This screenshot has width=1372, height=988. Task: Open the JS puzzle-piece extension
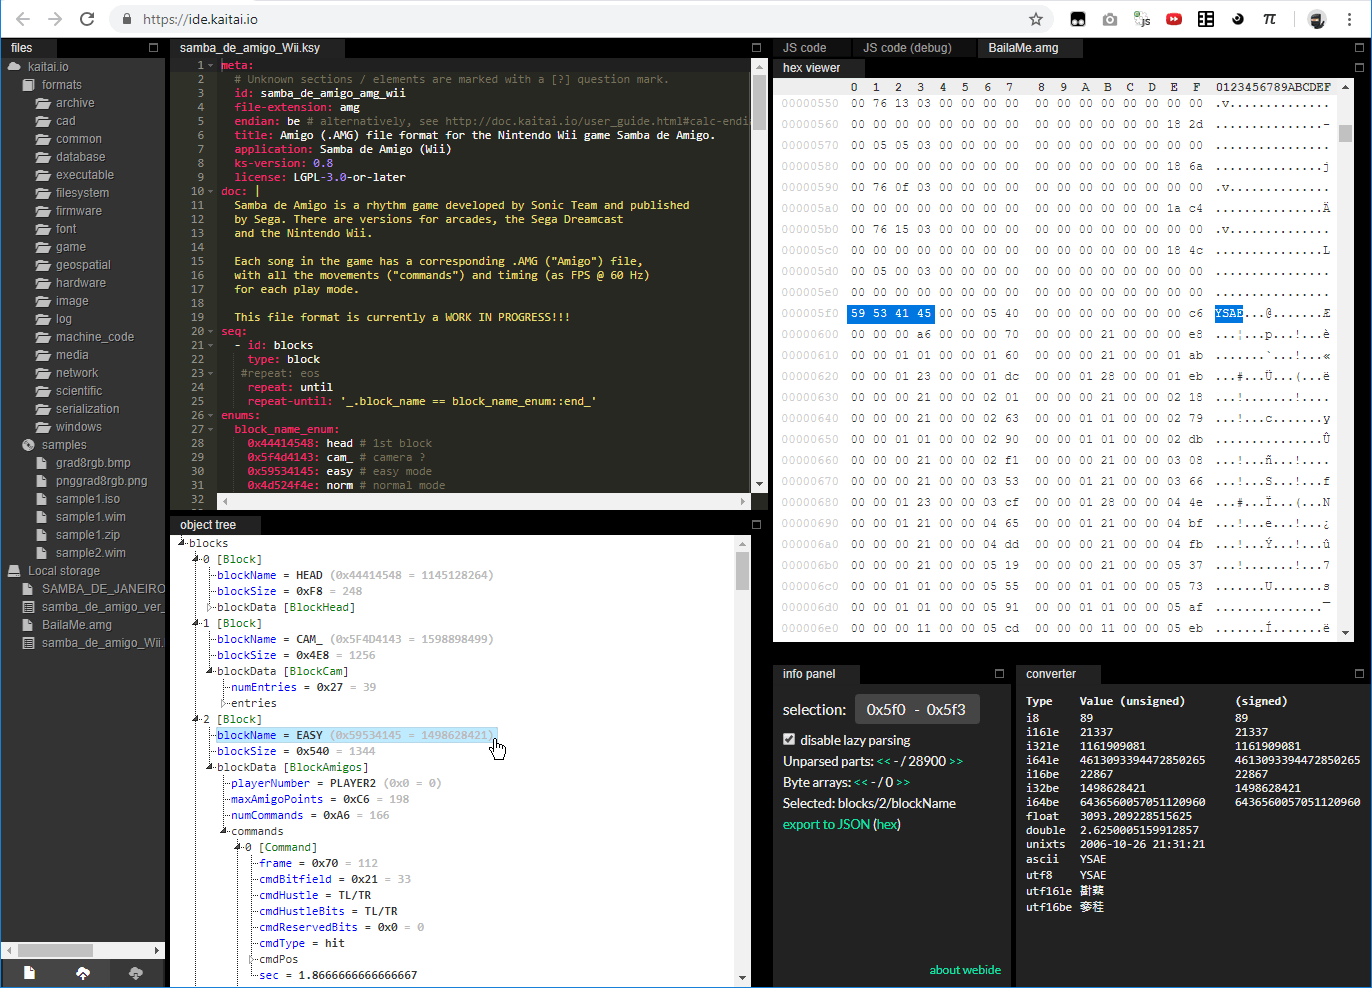click(1142, 19)
